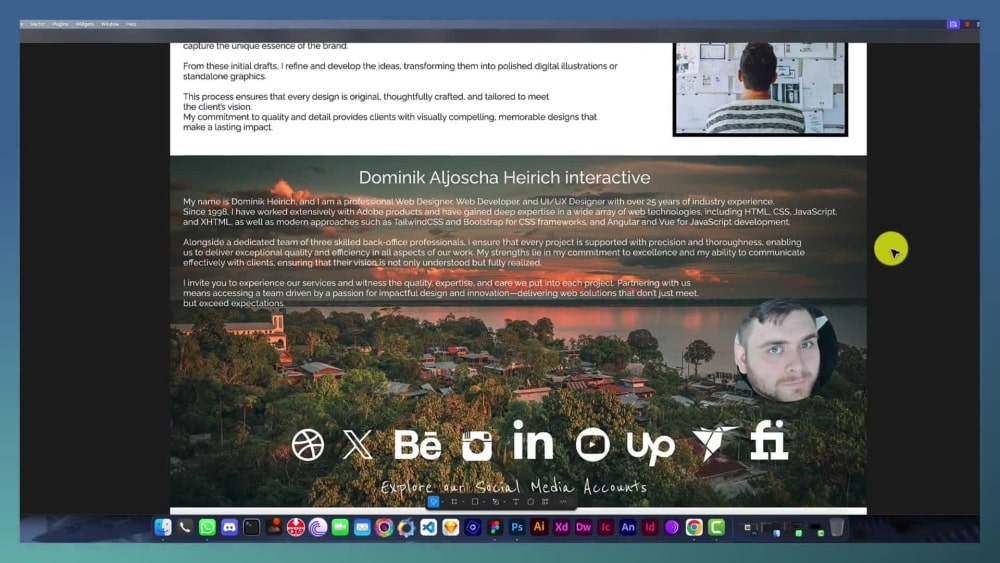
Task: Click the Upwork logo in the design
Action: pos(651,448)
